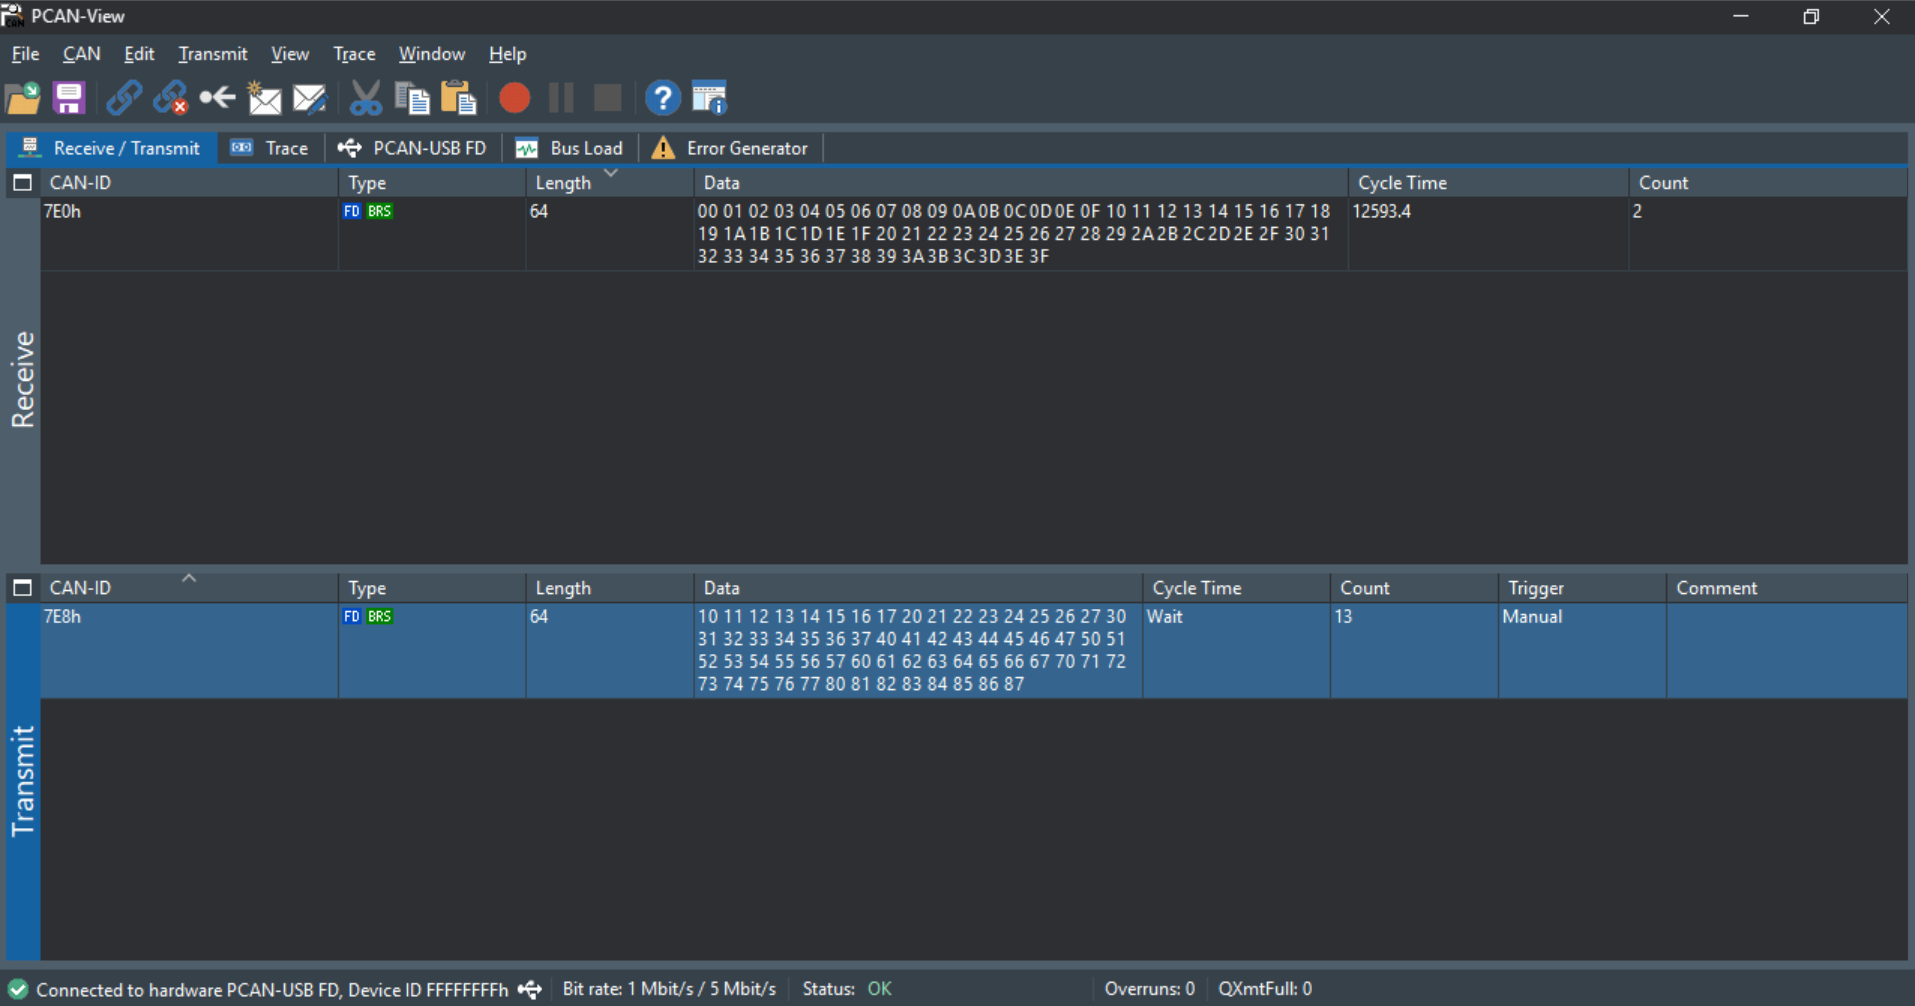Click the transmit count value 13
The height and width of the screenshot is (1006, 1915).
pyautogui.click(x=1343, y=617)
